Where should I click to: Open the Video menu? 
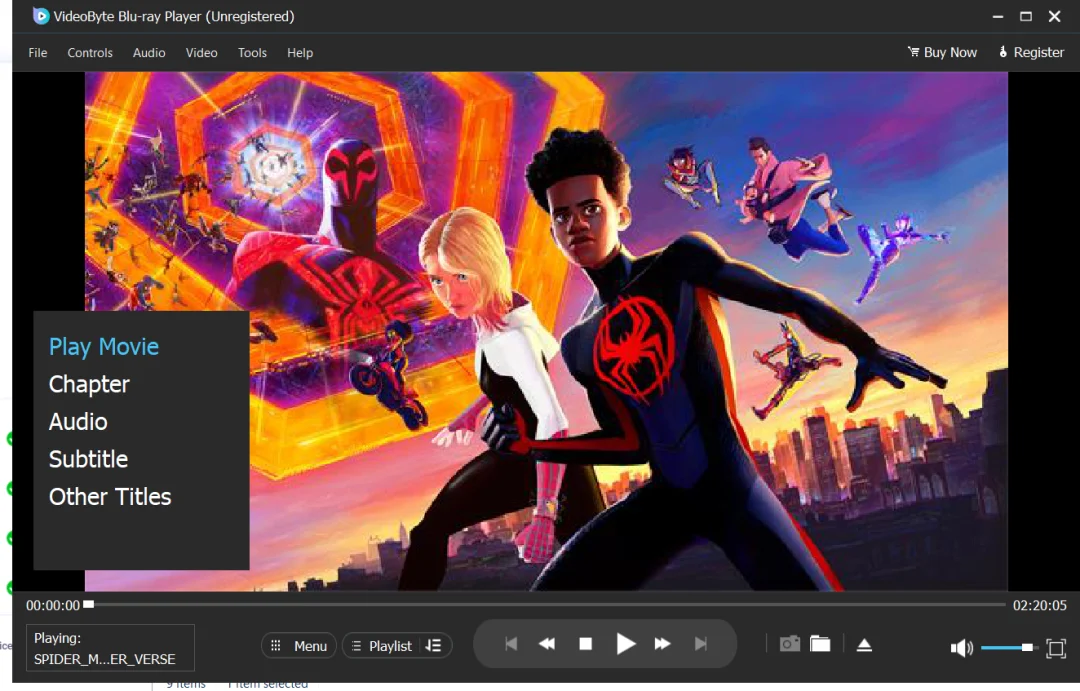click(201, 52)
